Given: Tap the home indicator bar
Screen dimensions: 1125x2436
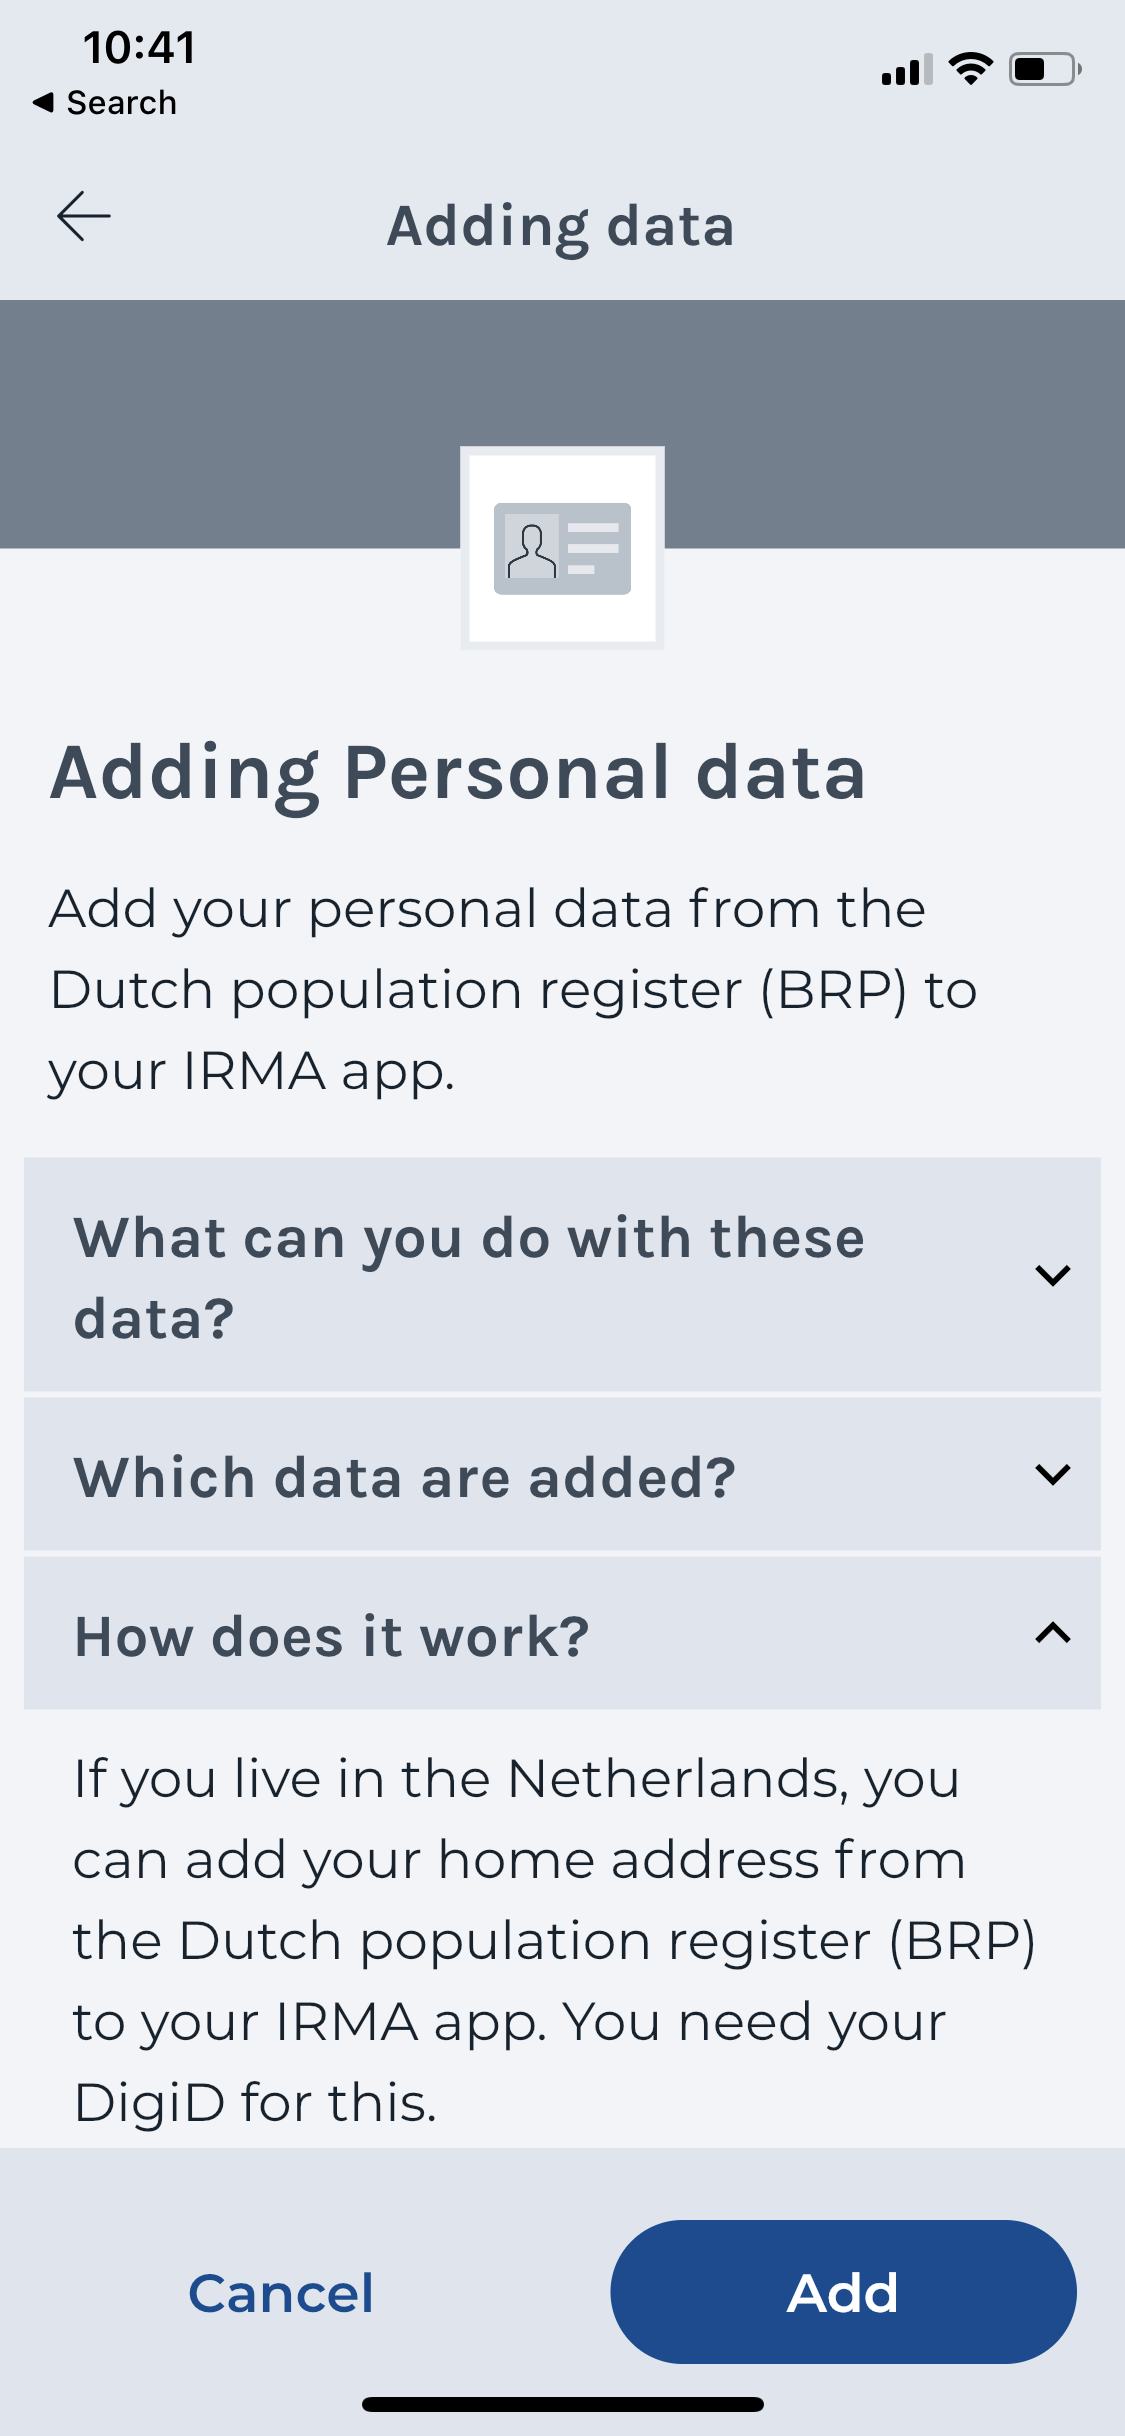Looking at the screenshot, I should click(x=562, y=2404).
